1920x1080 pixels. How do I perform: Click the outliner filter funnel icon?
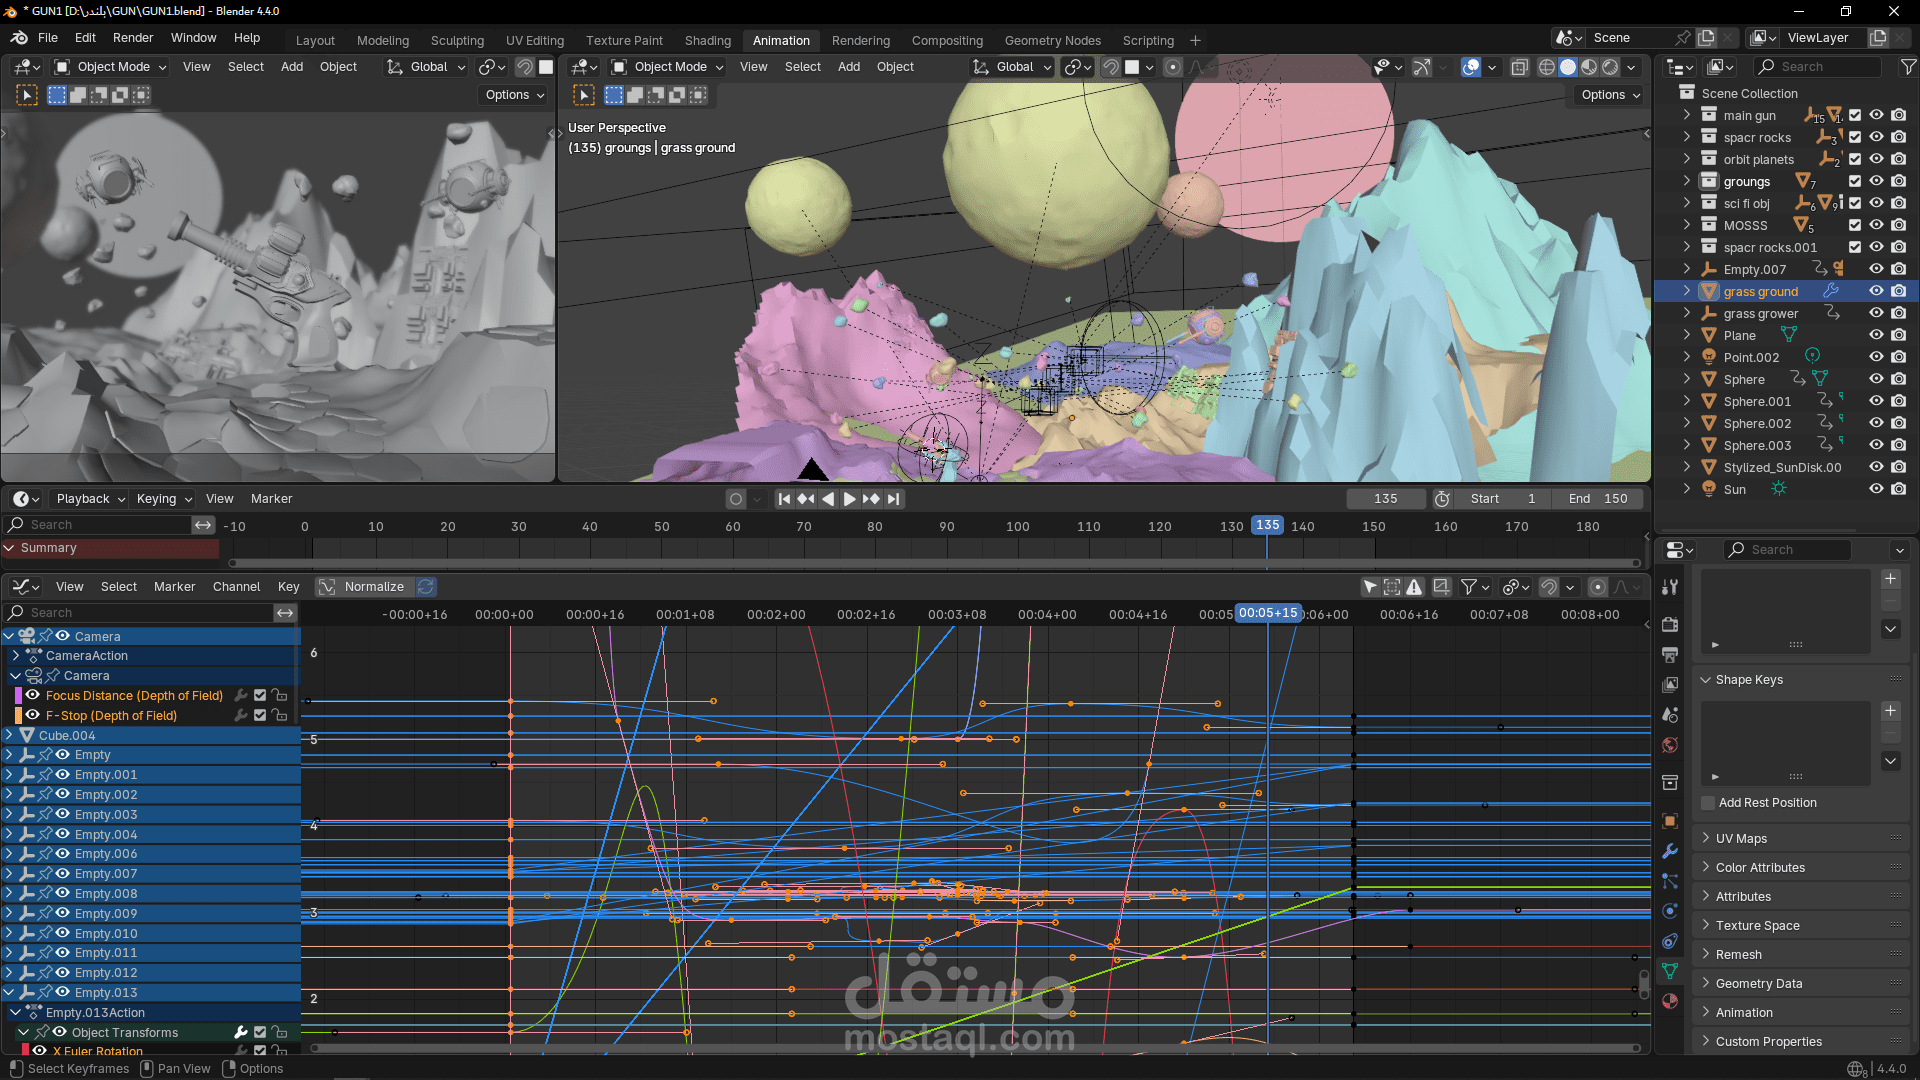(x=1908, y=67)
